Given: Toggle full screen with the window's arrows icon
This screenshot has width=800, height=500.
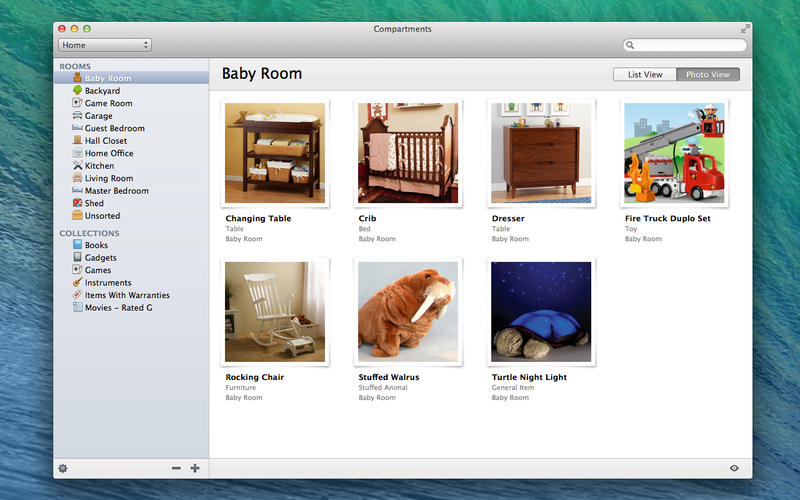Looking at the screenshot, I should [x=745, y=29].
